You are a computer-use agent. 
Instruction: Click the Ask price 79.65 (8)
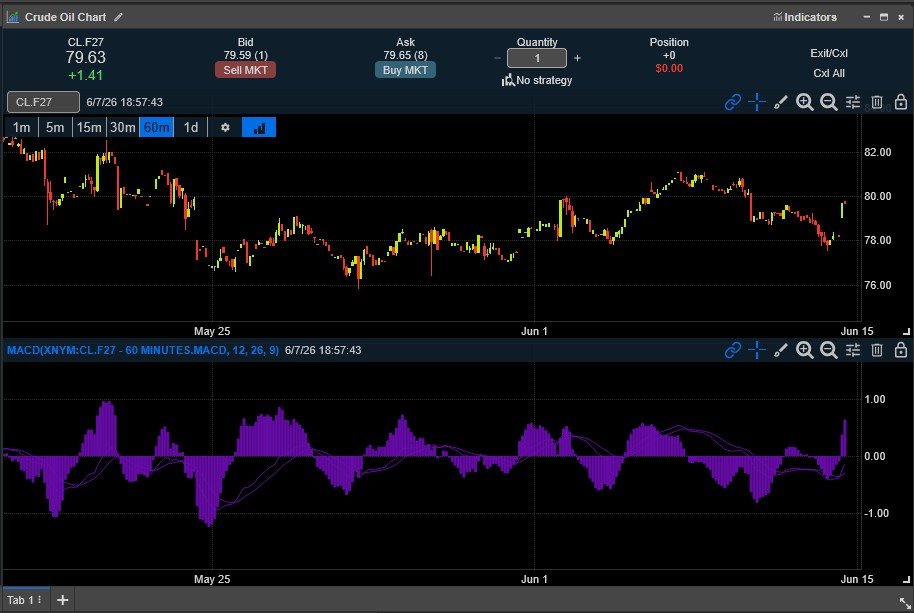(x=405, y=55)
